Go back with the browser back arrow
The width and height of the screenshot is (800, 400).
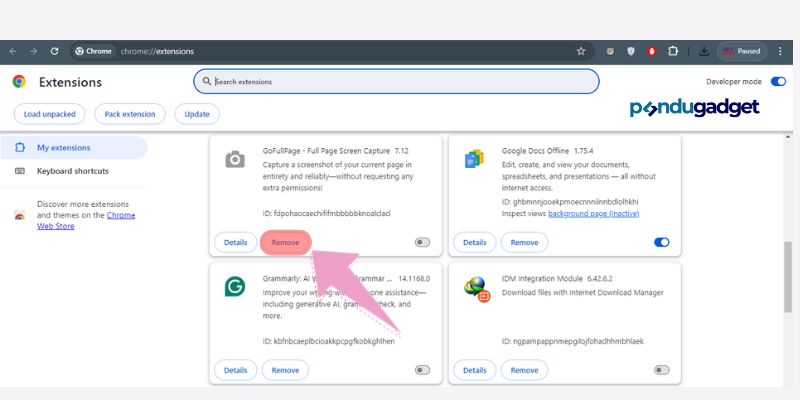pyautogui.click(x=13, y=51)
